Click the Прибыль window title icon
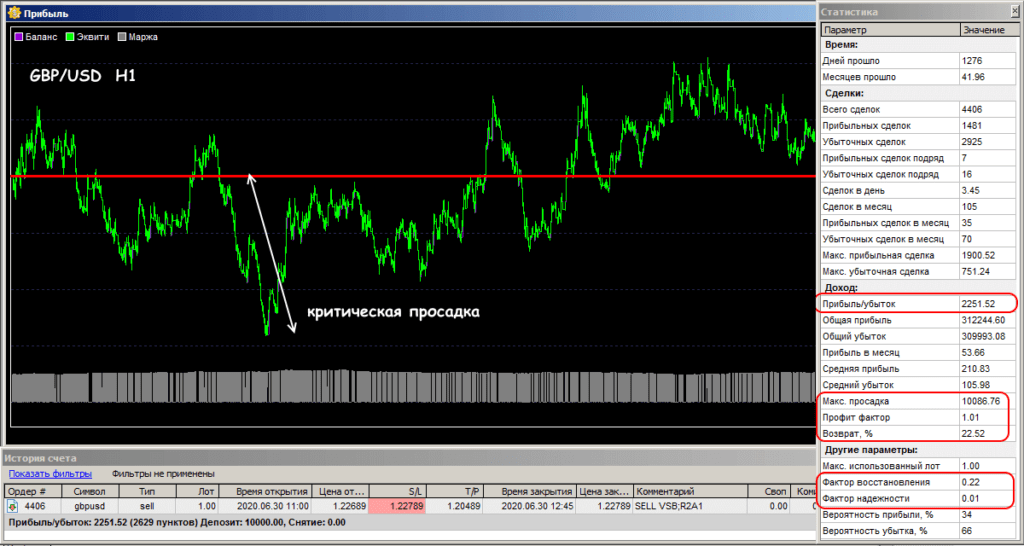 (12, 11)
